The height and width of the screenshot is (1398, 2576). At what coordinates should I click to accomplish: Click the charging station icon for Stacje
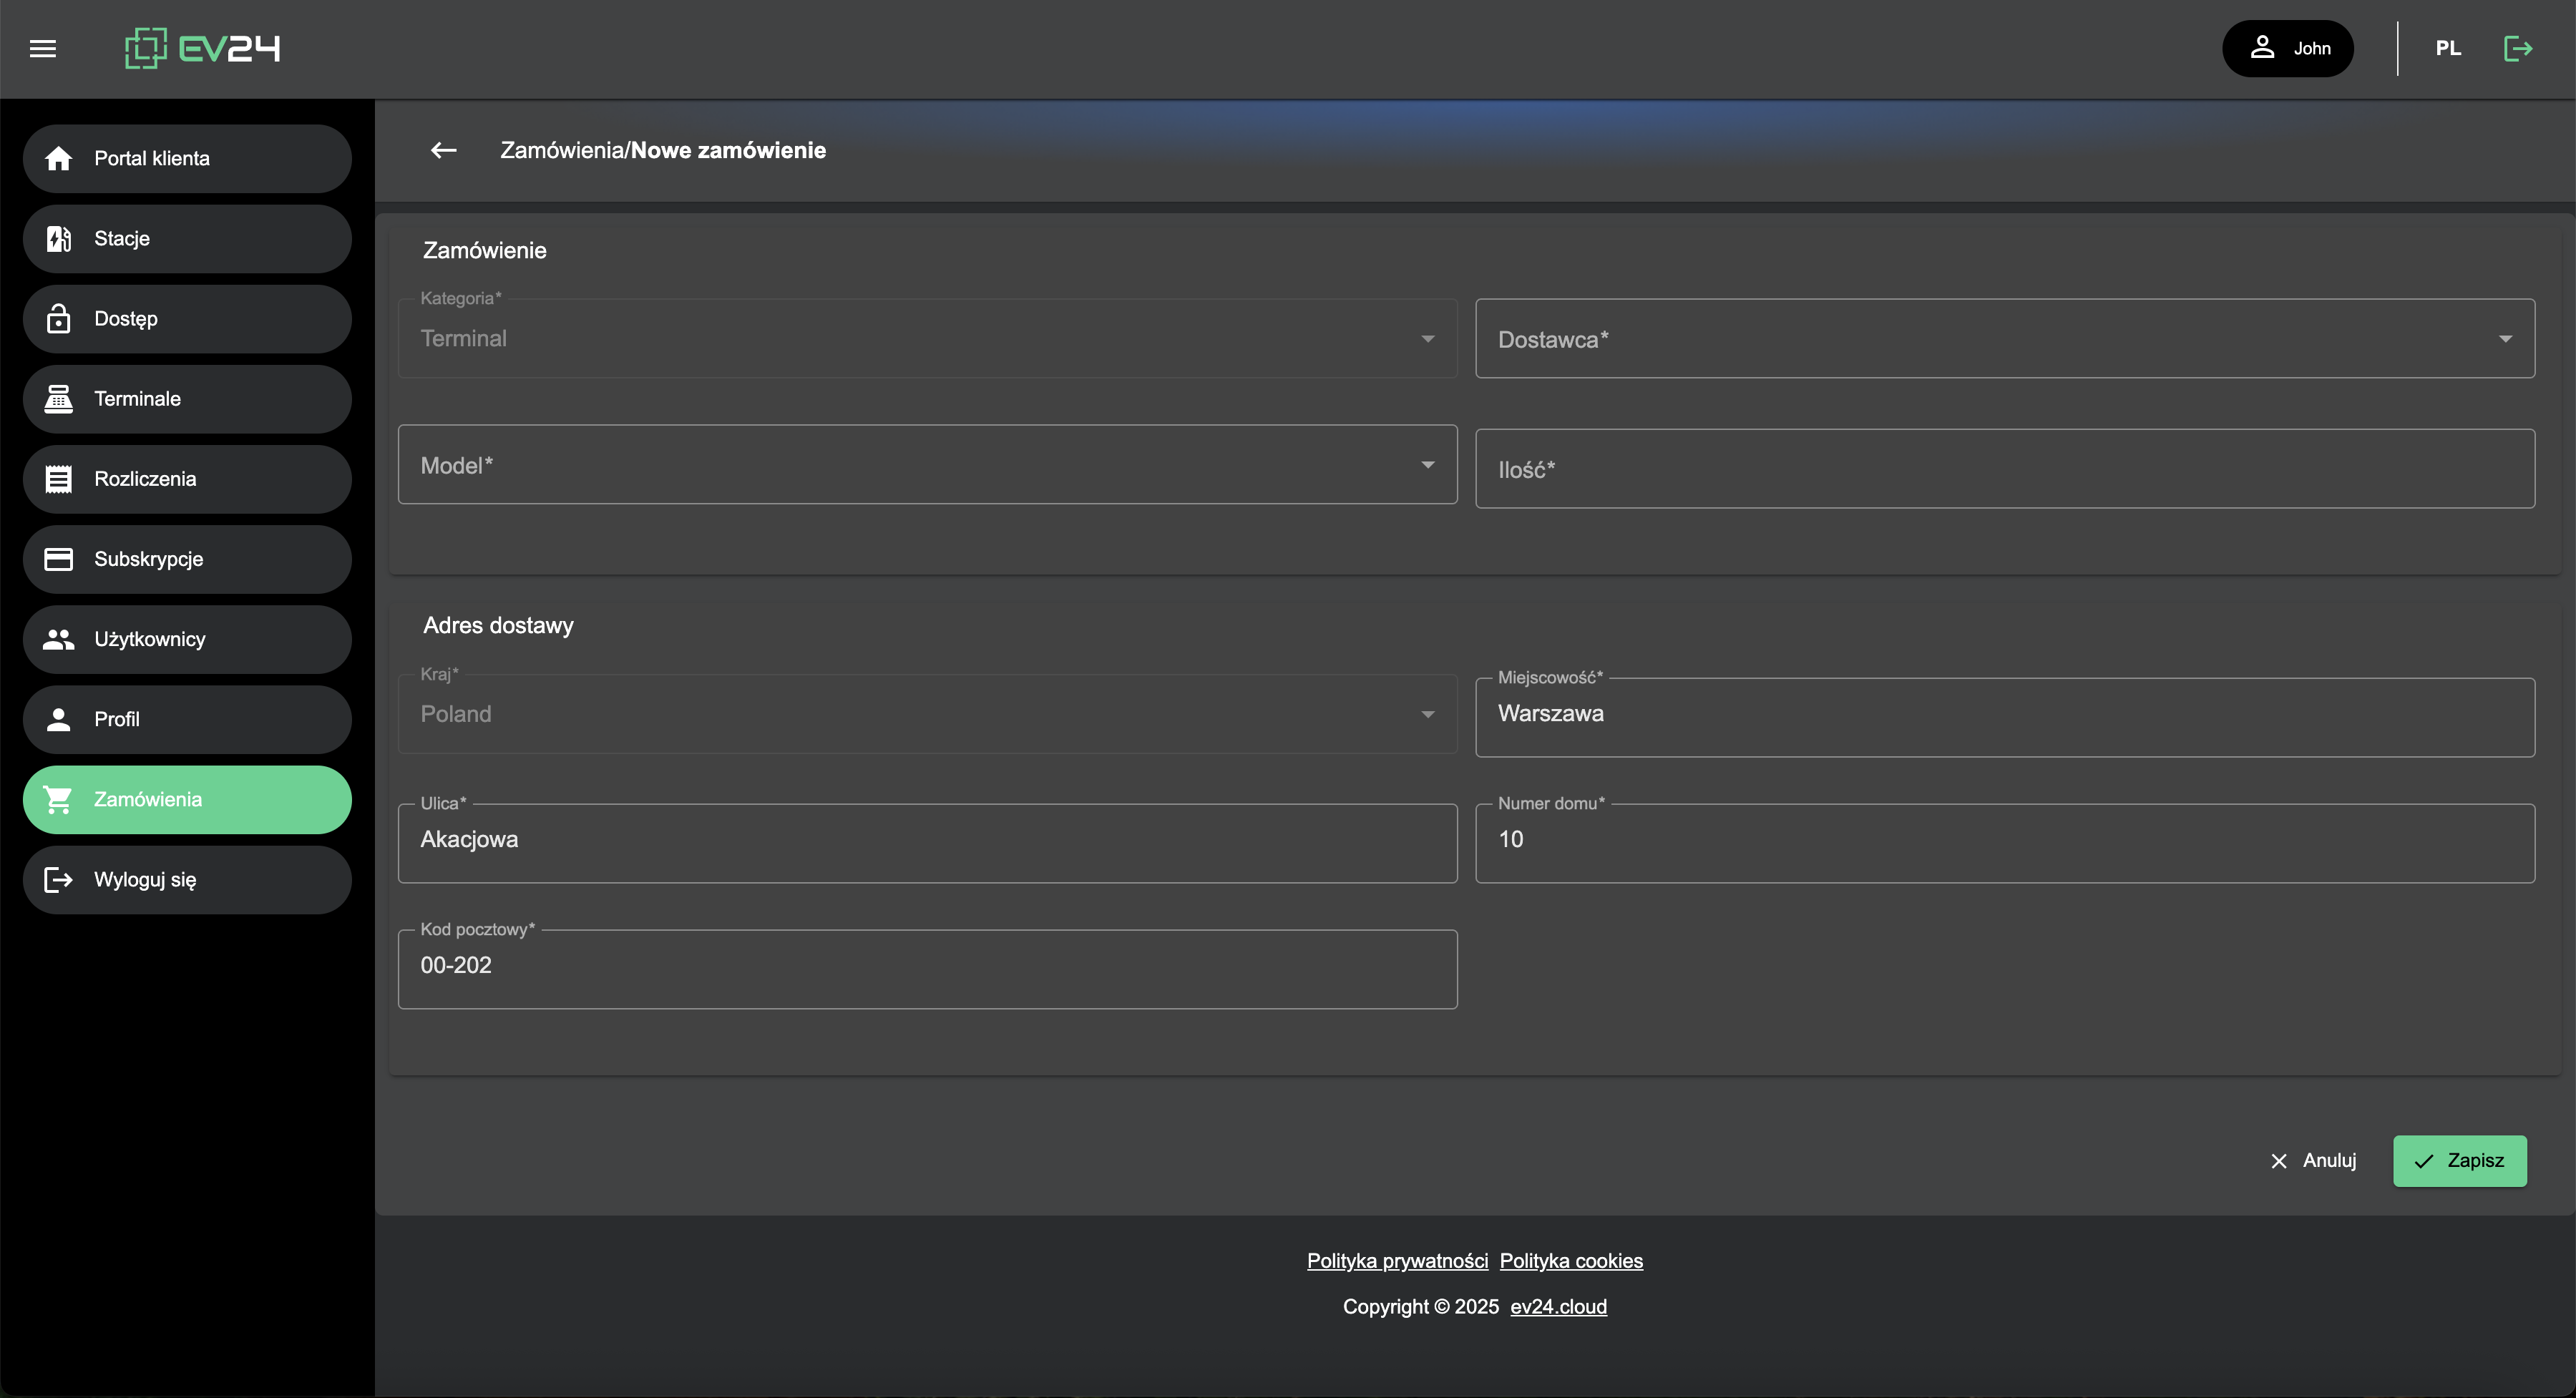[59, 238]
